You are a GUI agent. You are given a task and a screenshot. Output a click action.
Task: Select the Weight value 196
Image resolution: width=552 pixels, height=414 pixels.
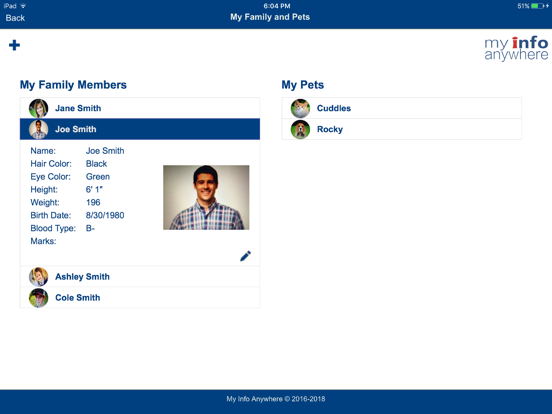tap(93, 202)
